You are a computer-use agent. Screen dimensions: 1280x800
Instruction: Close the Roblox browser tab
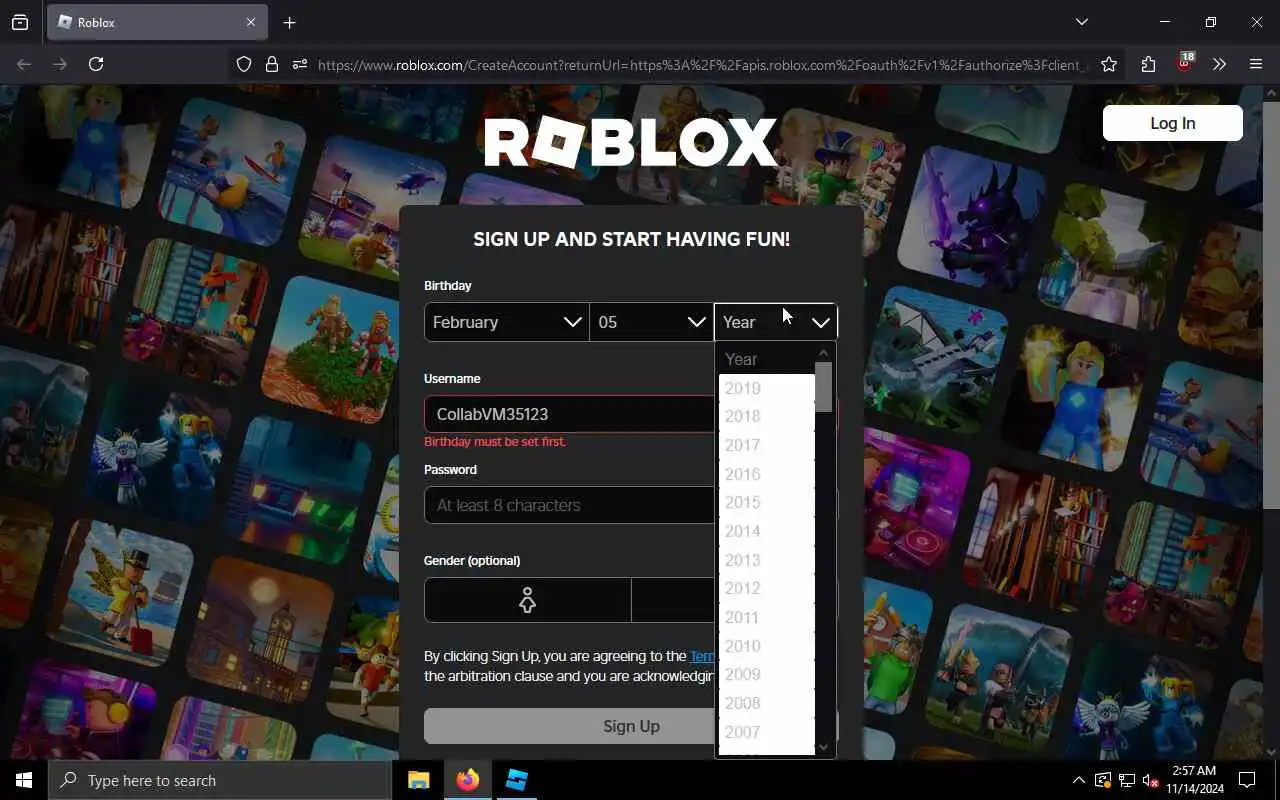(x=251, y=22)
